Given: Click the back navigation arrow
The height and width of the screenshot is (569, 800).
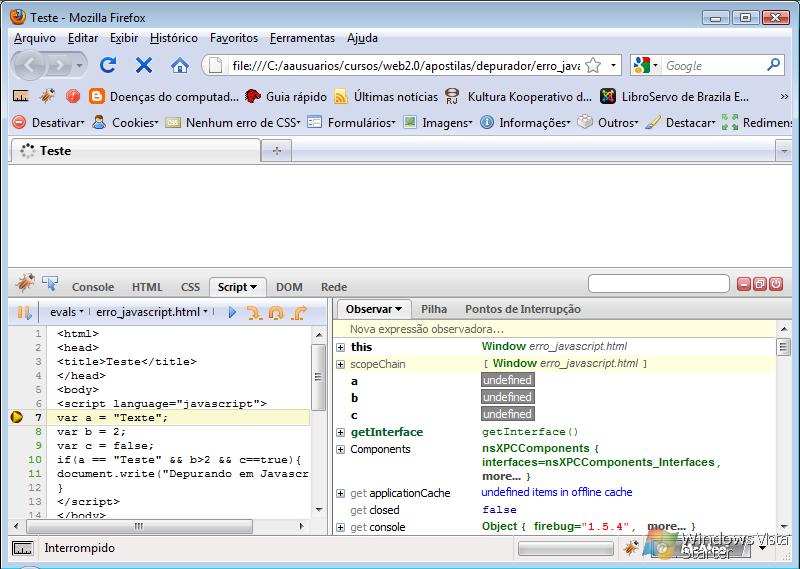Looking at the screenshot, I should [x=29, y=65].
